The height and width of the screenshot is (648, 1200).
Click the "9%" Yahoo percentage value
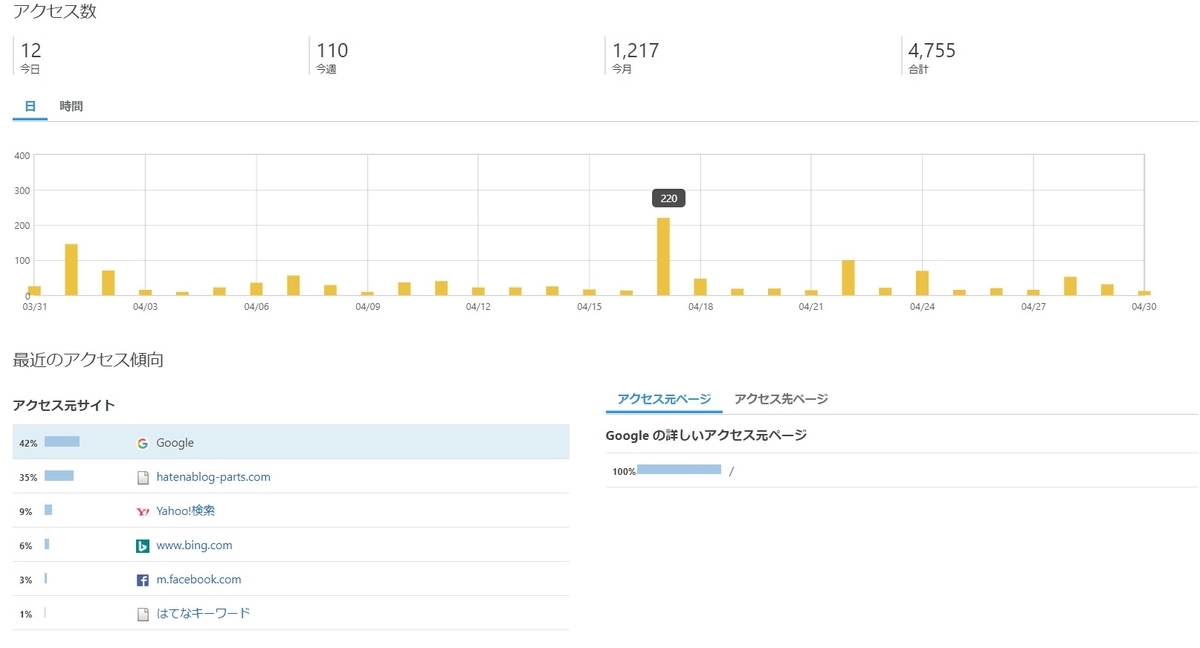tap(25, 512)
